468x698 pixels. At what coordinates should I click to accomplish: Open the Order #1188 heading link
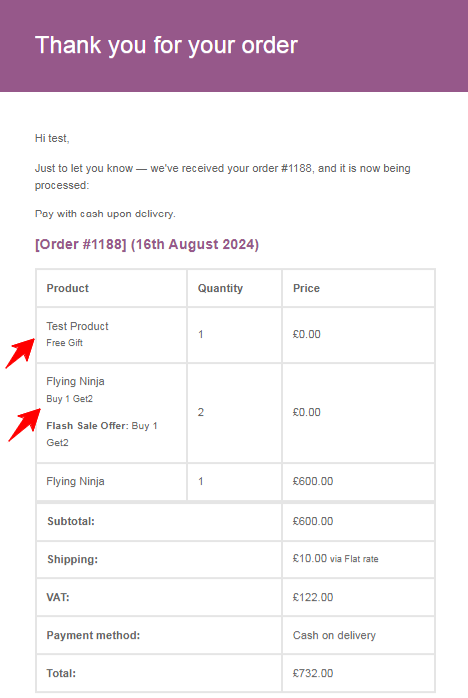pos(147,244)
